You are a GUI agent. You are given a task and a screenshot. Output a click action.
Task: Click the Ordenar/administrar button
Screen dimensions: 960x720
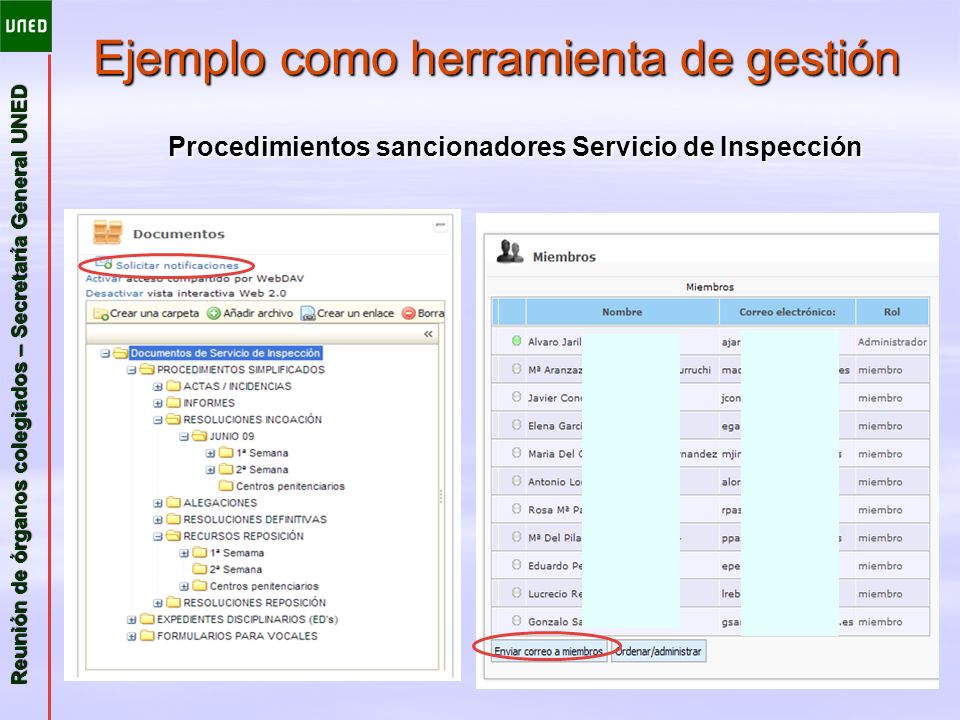(x=658, y=651)
